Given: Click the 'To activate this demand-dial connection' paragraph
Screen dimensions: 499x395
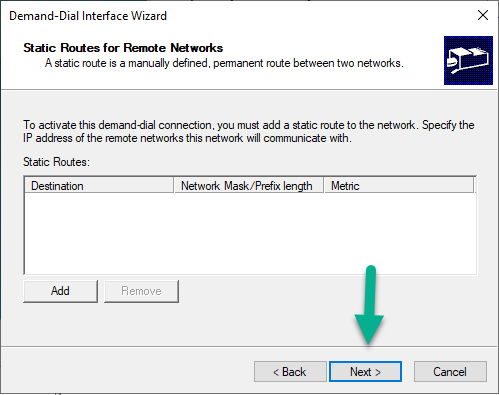Looking at the screenshot, I should [249, 131].
